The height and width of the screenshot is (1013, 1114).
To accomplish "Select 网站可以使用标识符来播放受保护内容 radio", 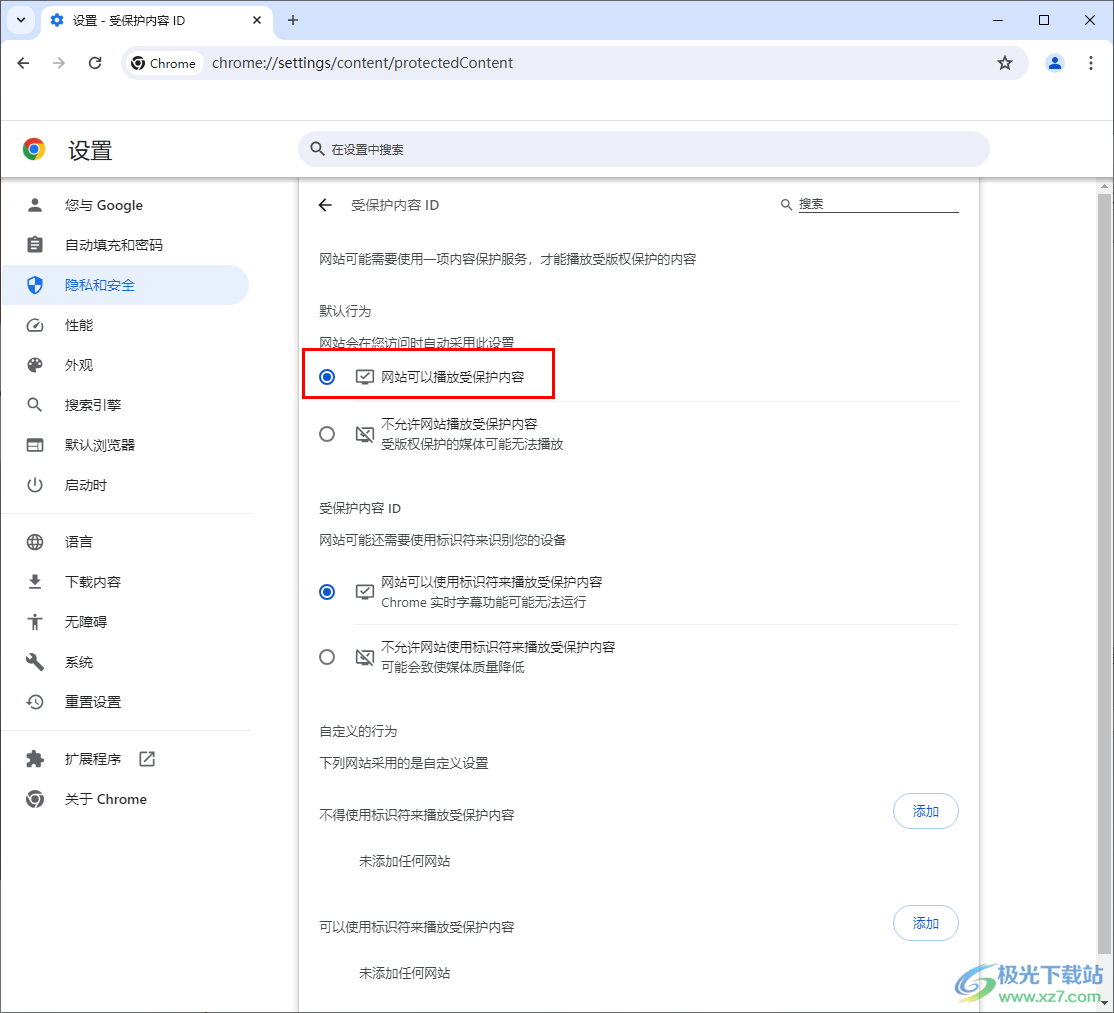I will [327, 592].
